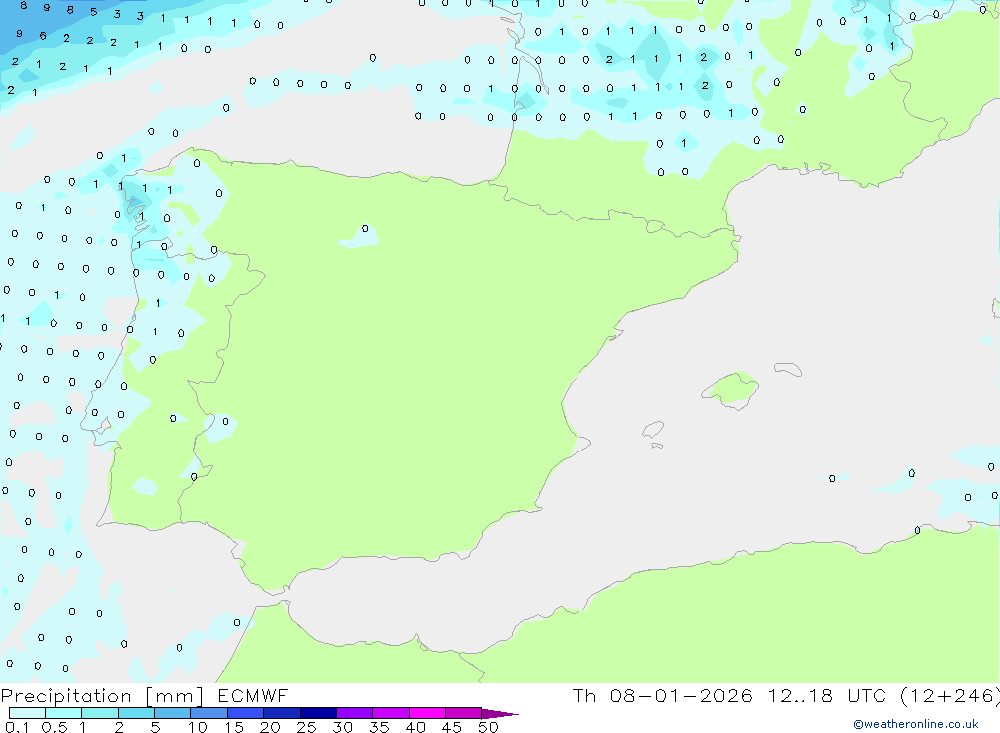Click the 0.1–0.5 mm palest legend swatch
Screen dimensions: 1000x733
click(27, 713)
